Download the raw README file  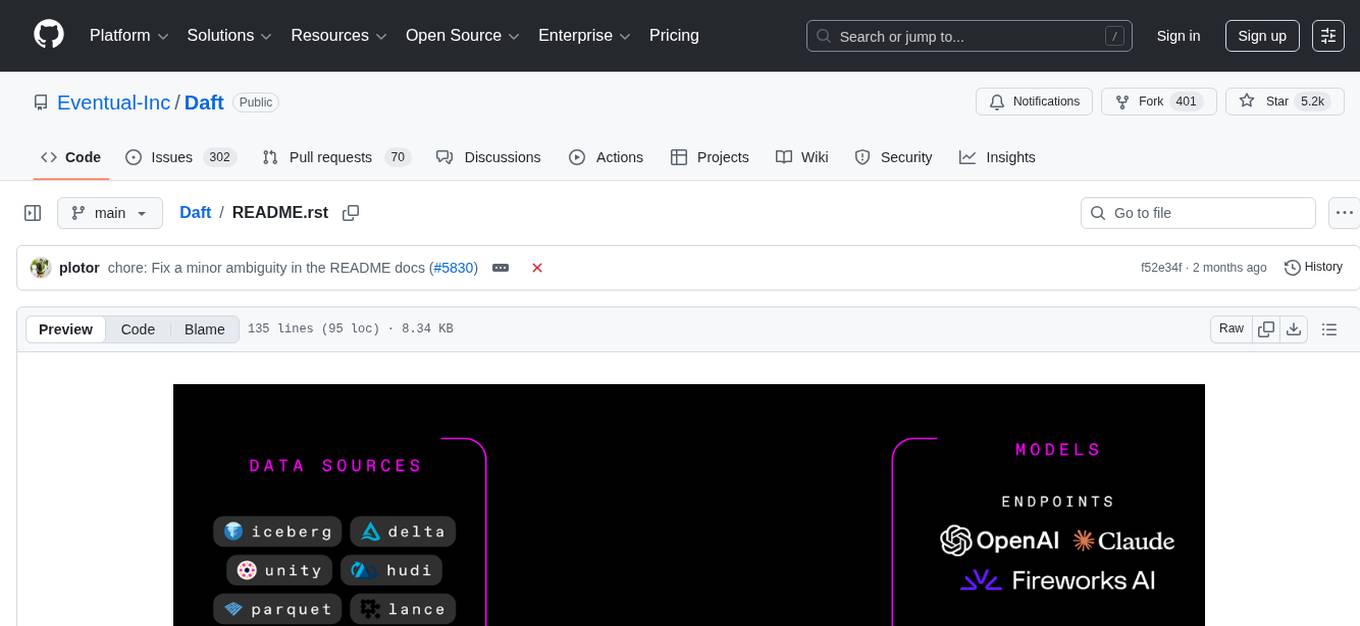pyautogui.click(x=1293, y=329)
